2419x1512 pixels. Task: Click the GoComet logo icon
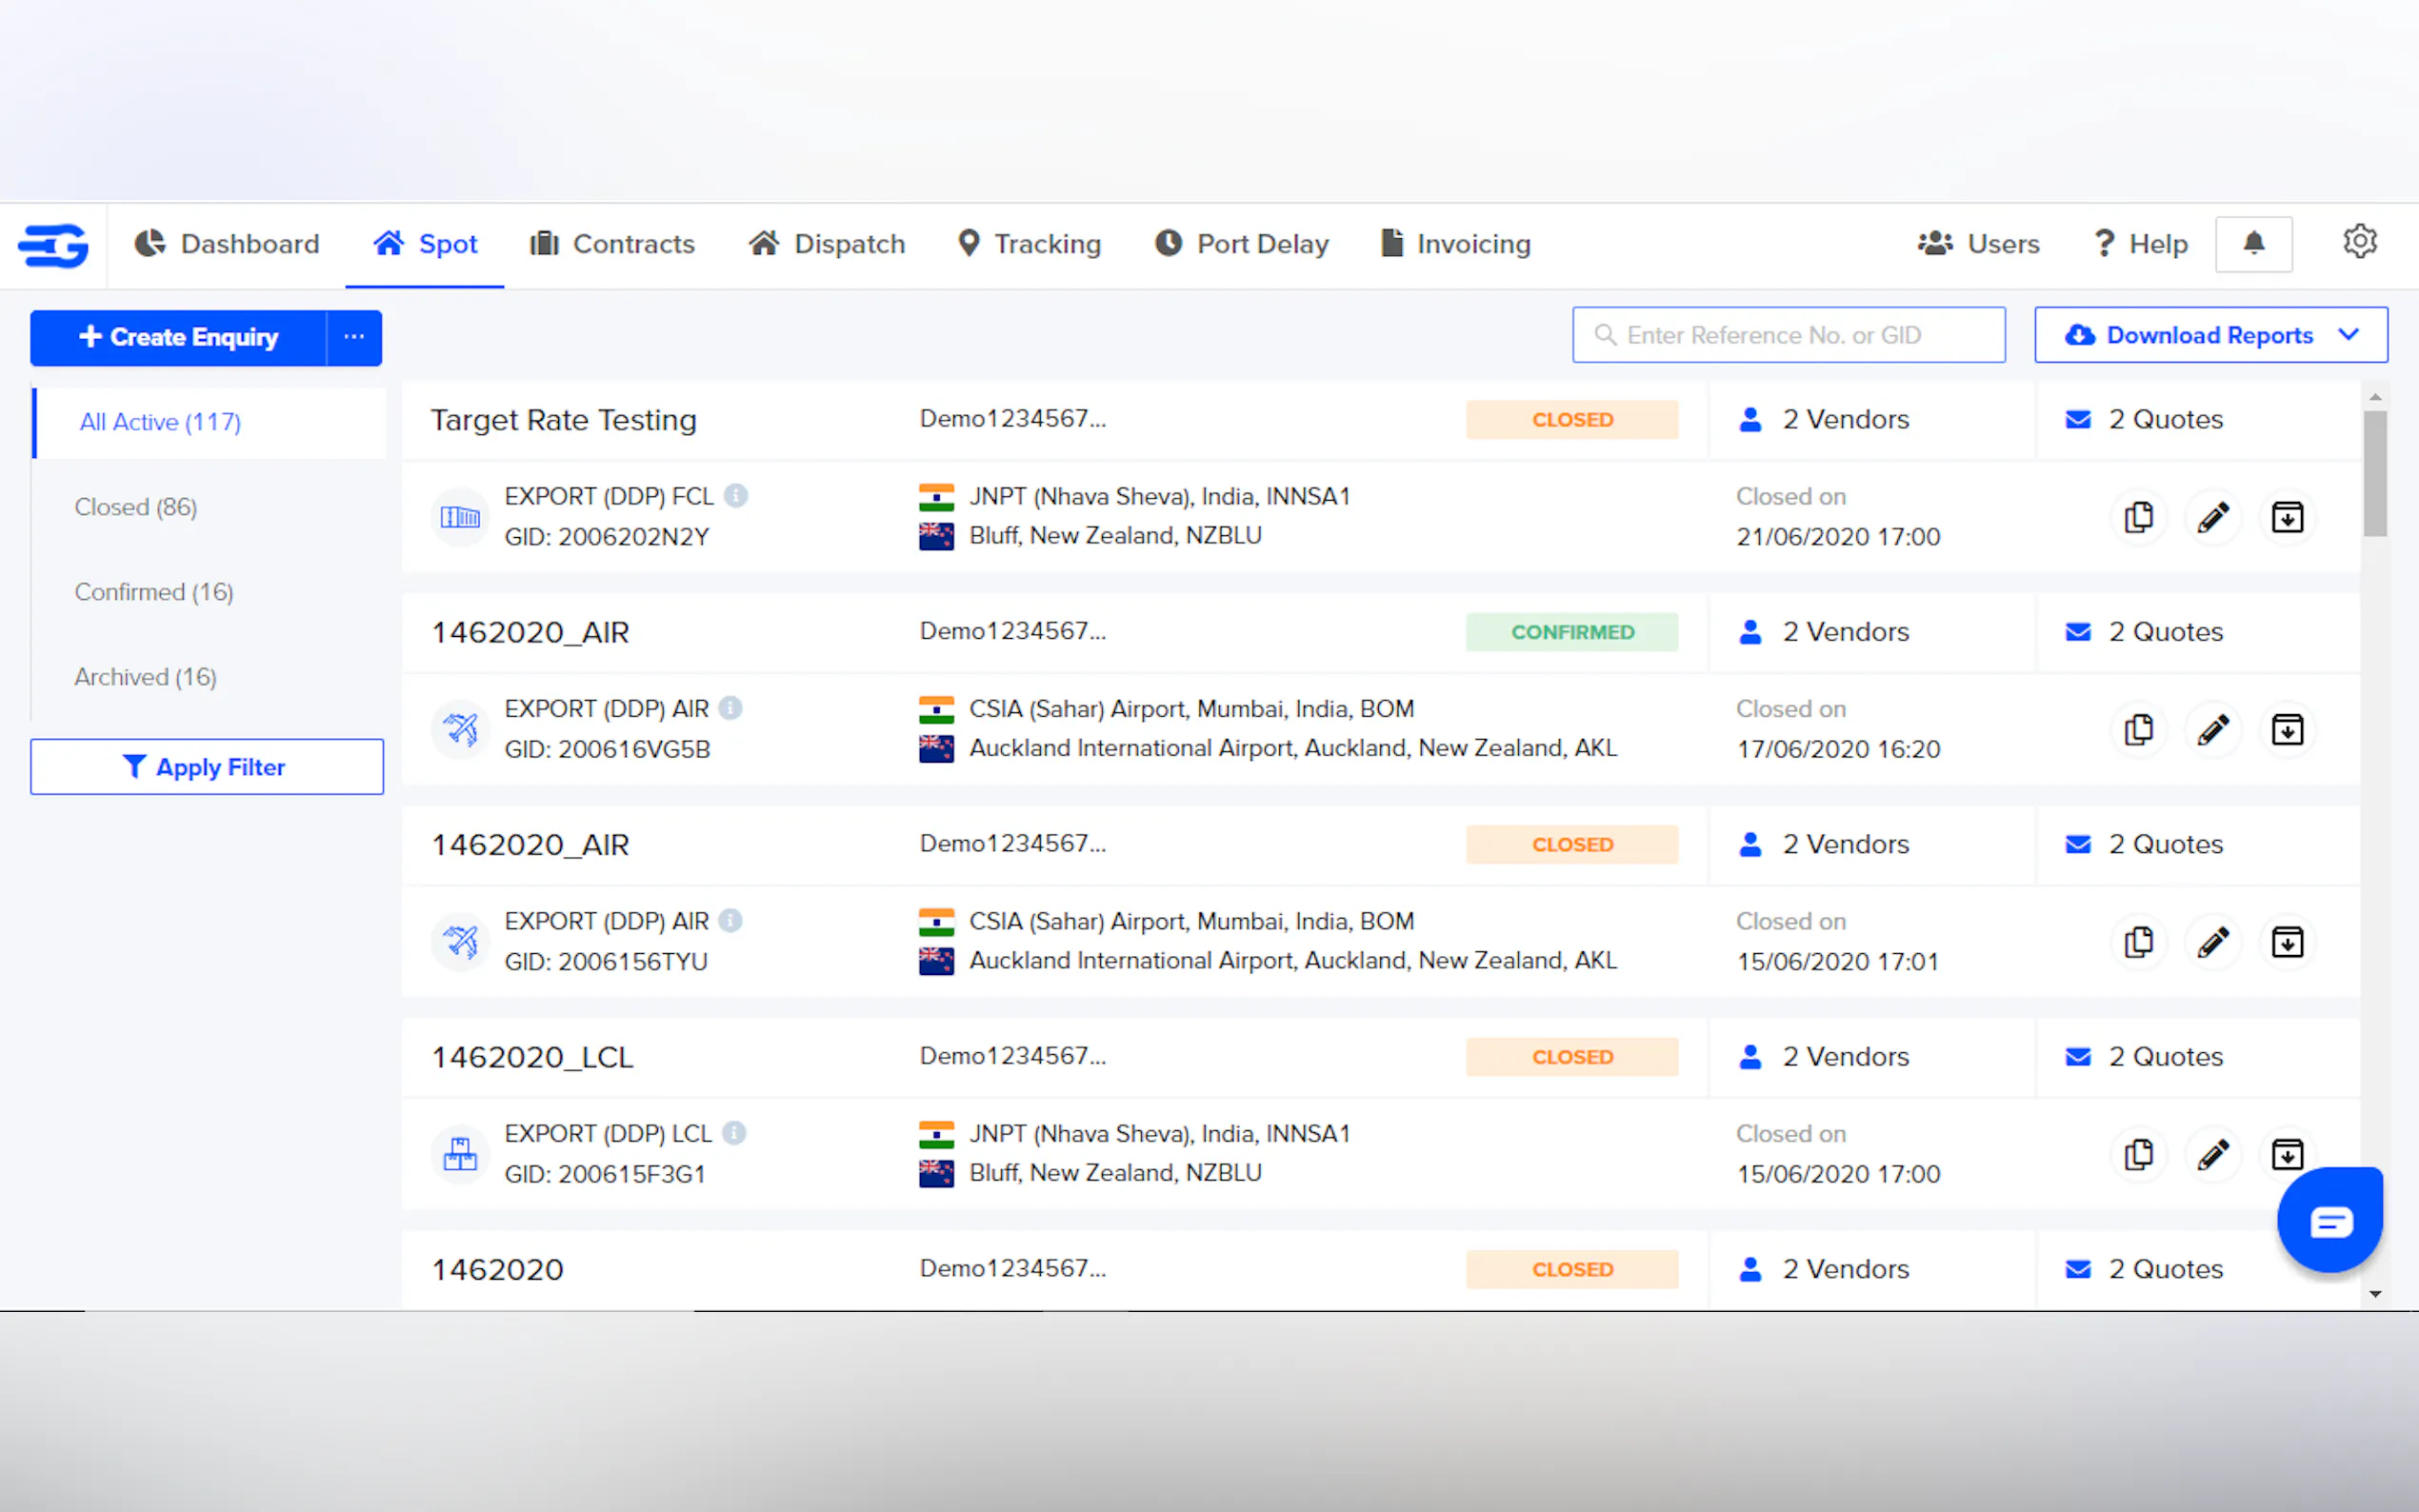click(x=54, y=245)
